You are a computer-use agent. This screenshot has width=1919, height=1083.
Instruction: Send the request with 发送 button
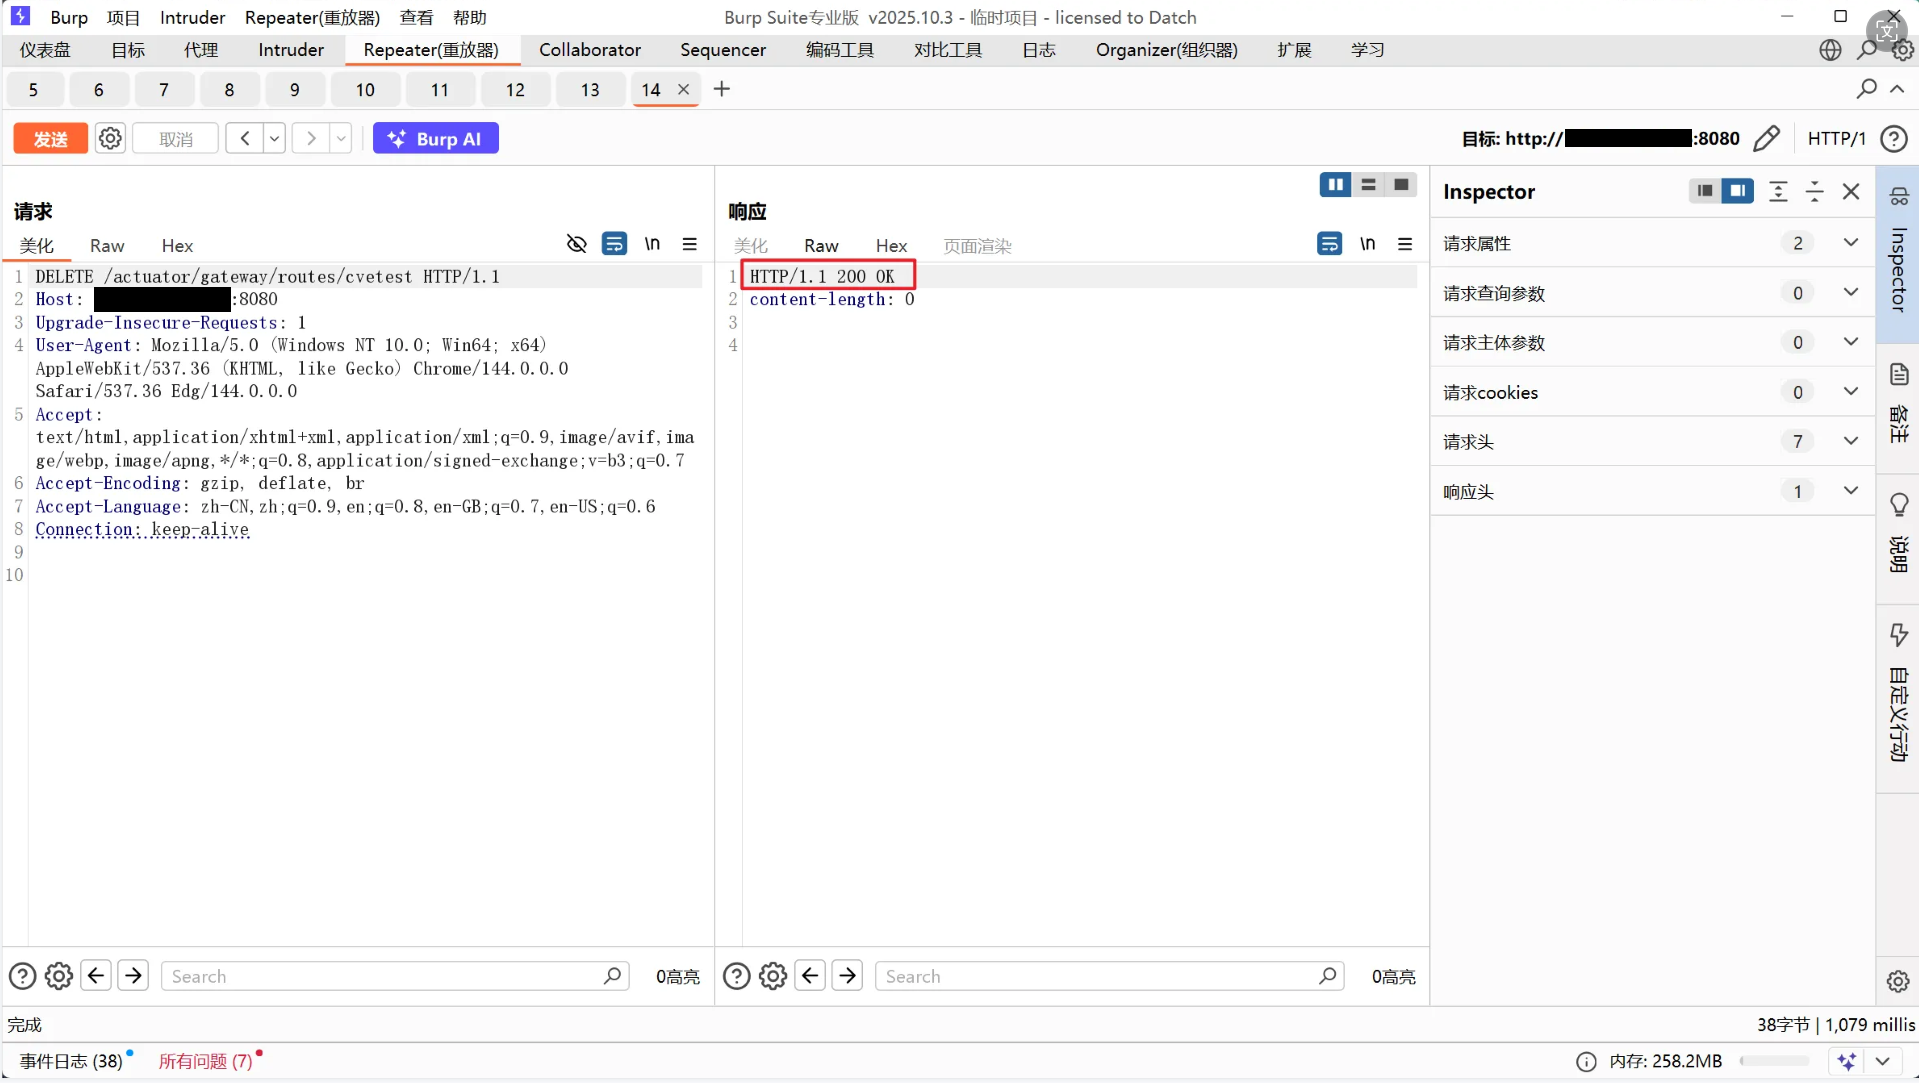[50, 138]
